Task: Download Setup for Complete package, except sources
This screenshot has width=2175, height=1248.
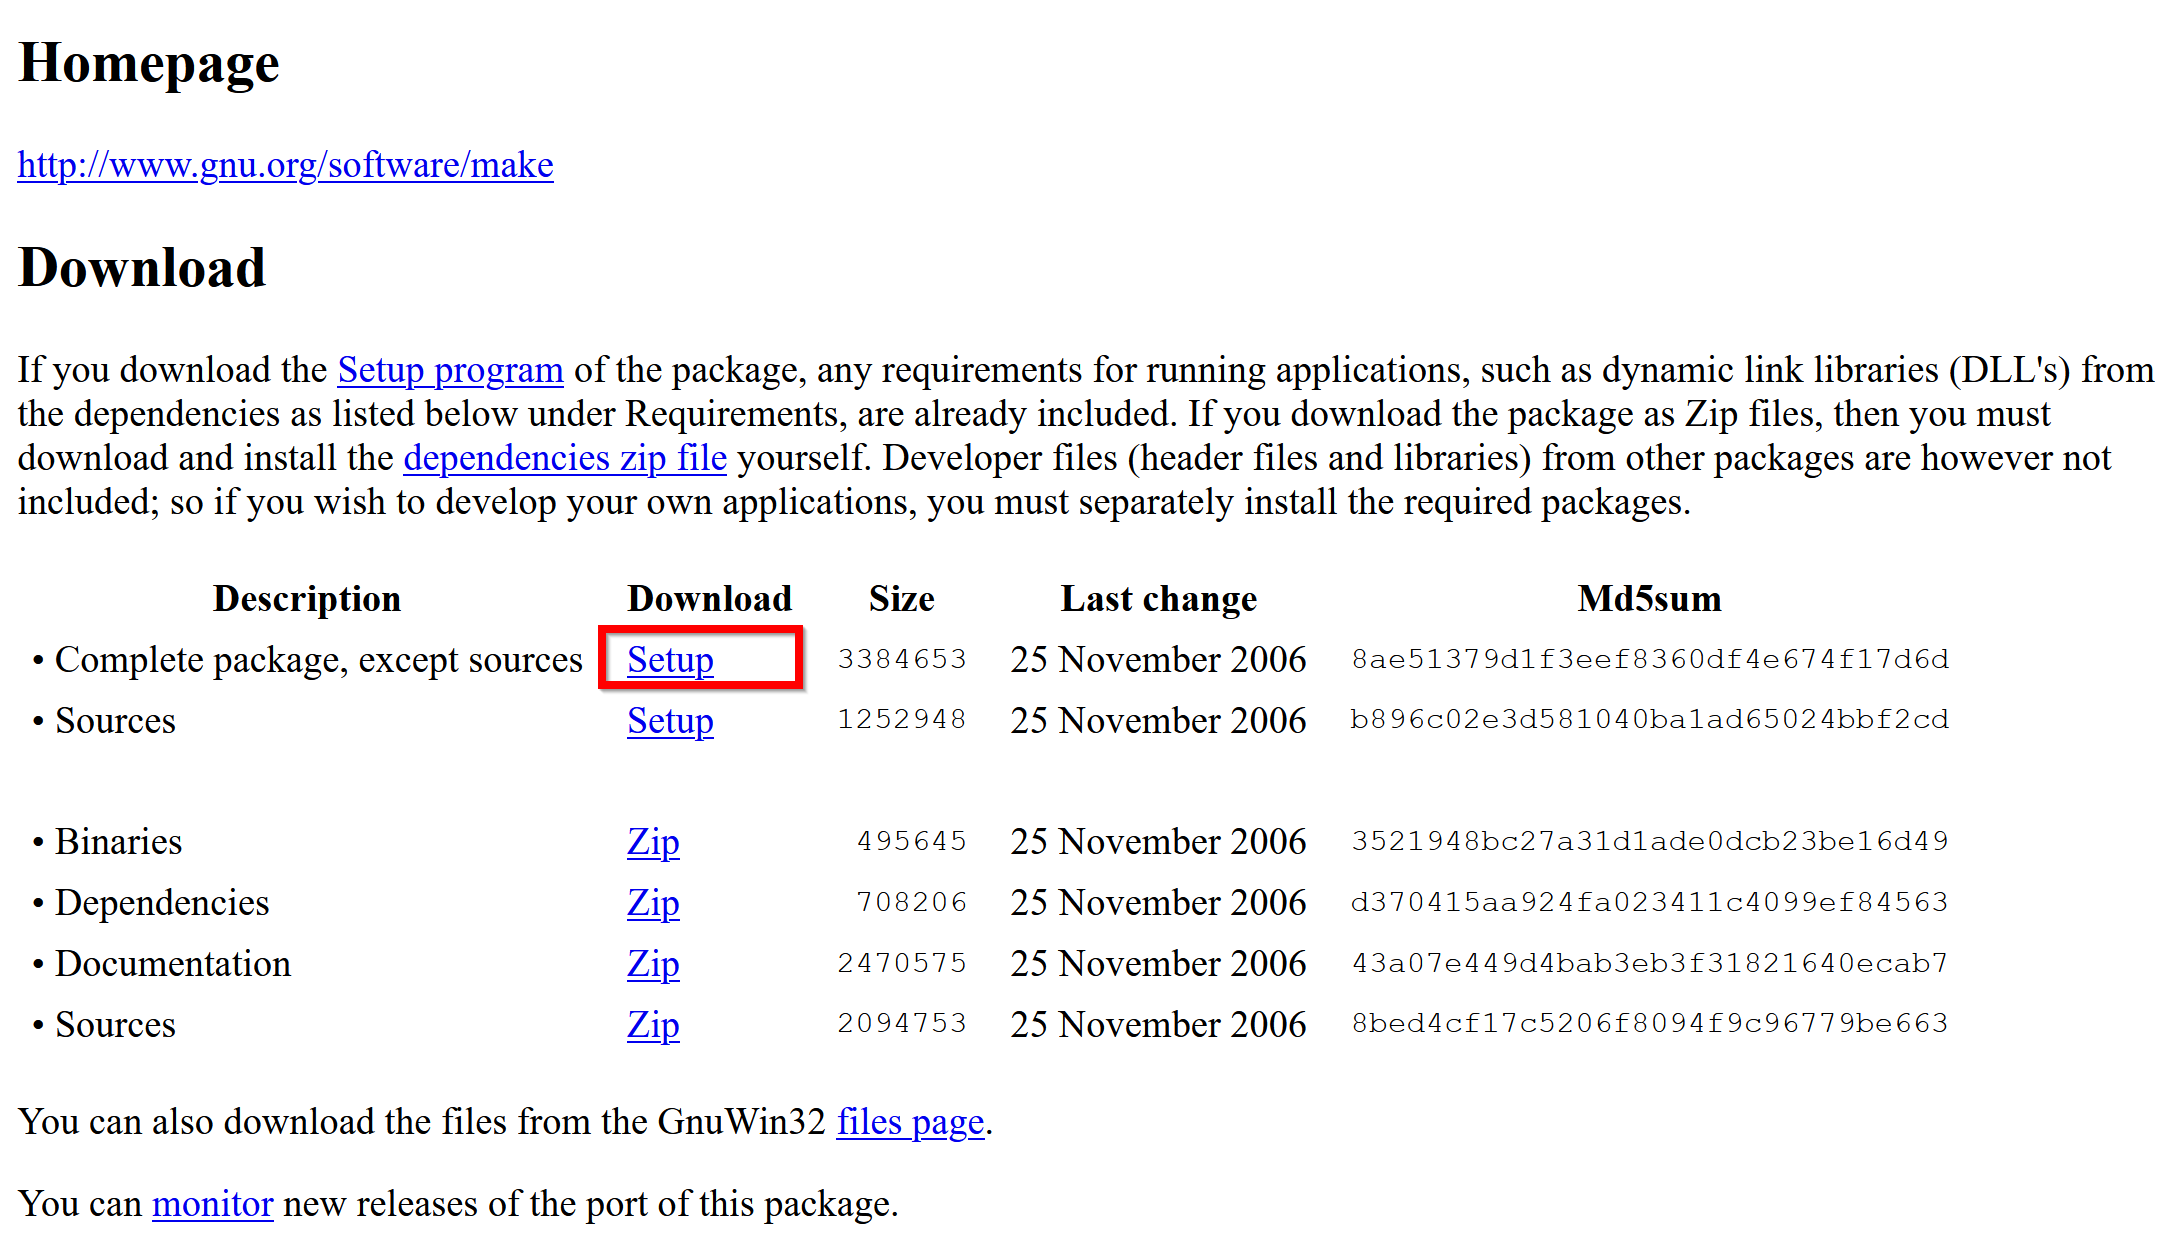Action: [x=670, y=660]
